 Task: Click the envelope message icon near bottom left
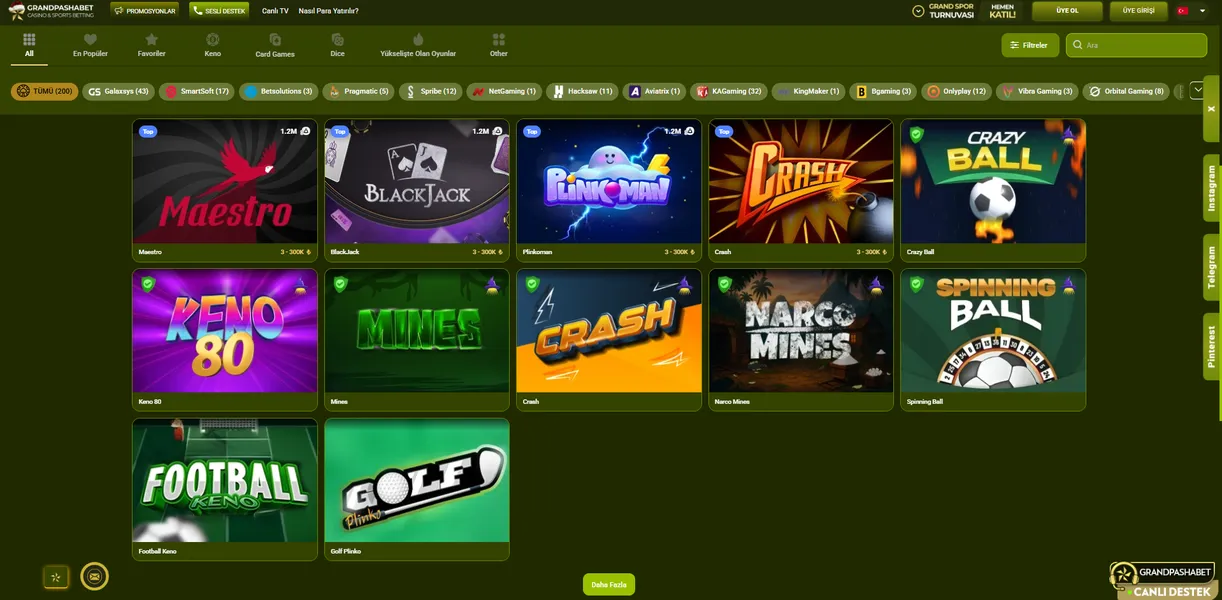(x=94, y=575)
